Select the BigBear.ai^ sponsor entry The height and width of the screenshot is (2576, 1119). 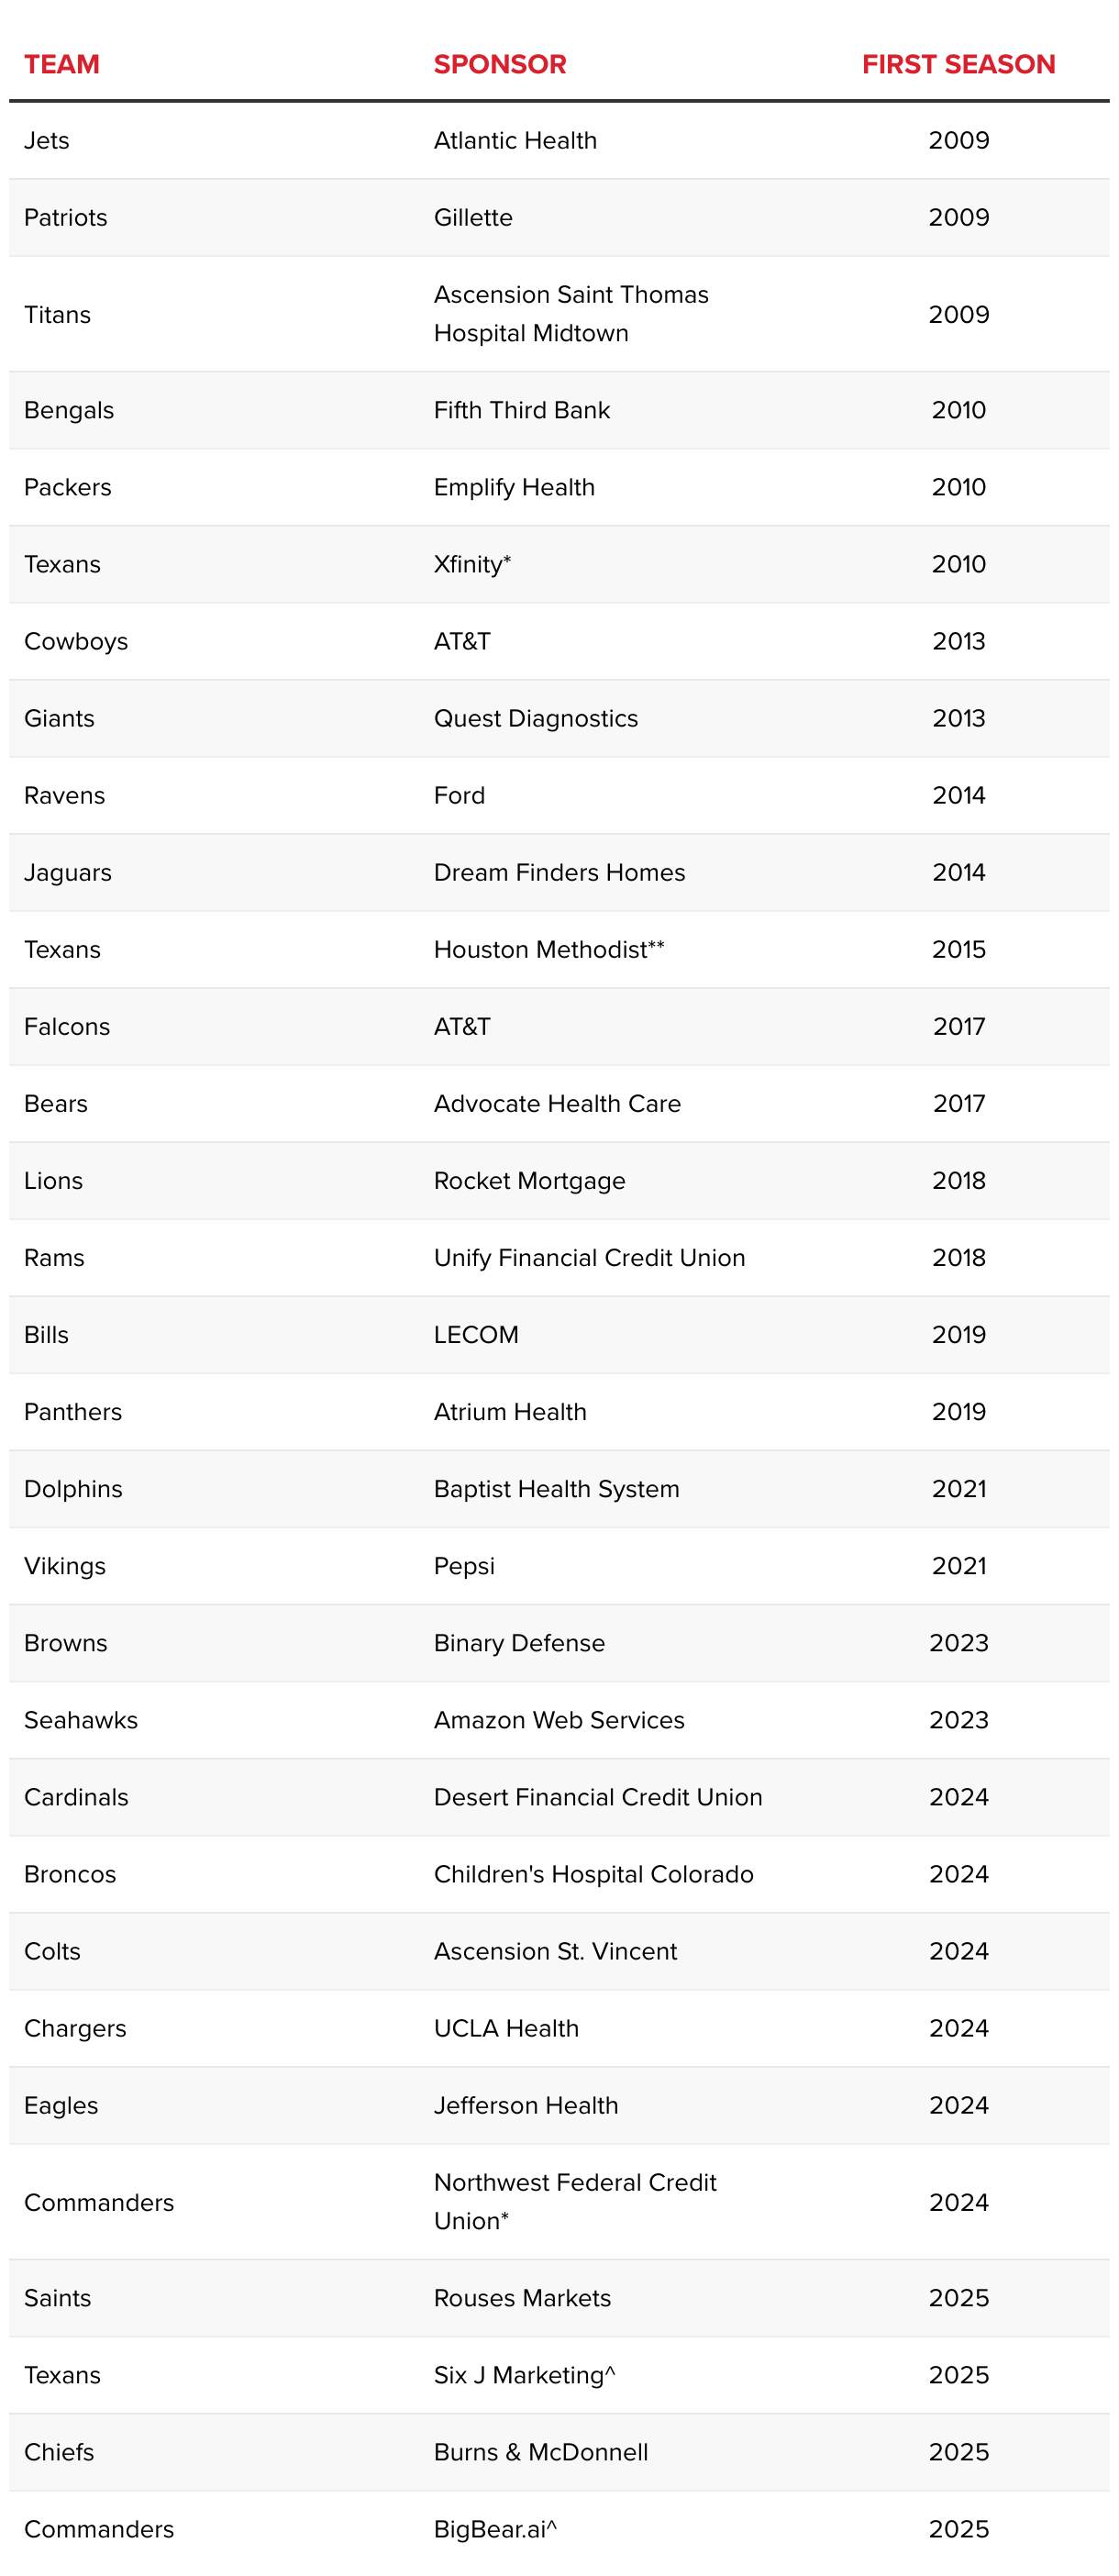tap(495, 2529)
